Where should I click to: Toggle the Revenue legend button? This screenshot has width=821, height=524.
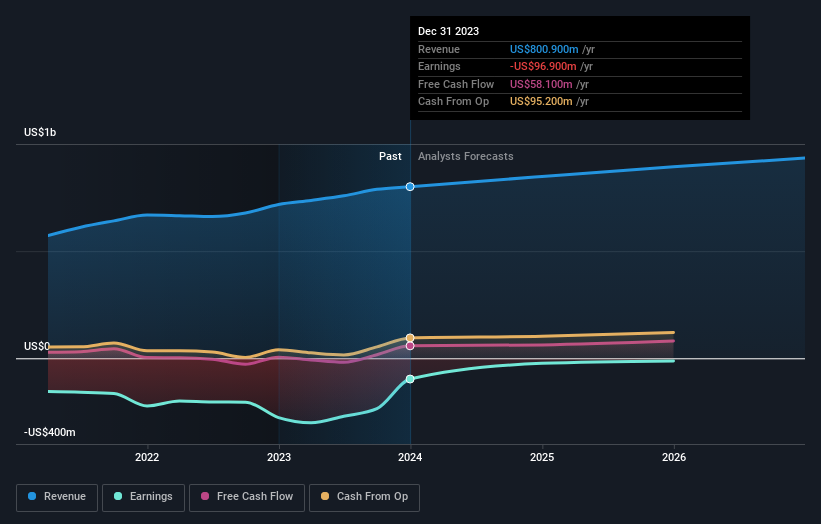[x=57, y=497]
